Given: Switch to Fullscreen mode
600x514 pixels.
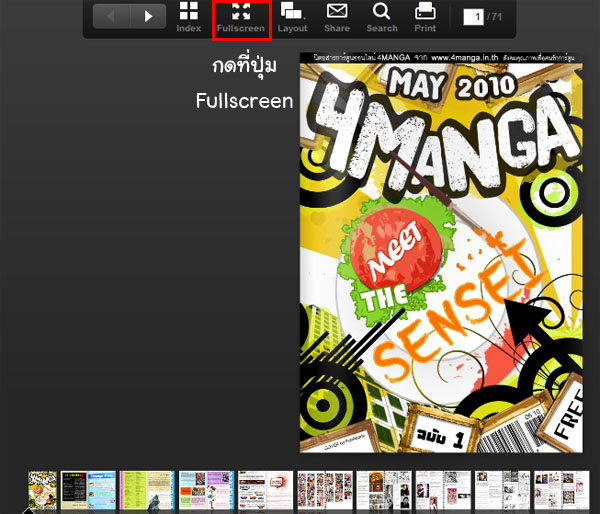Looking at the screenshot, I should [241, 17].
